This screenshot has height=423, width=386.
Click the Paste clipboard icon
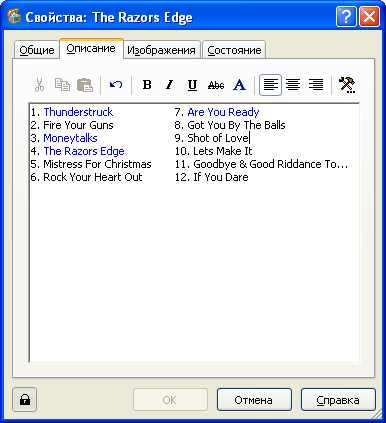(85, 85)
